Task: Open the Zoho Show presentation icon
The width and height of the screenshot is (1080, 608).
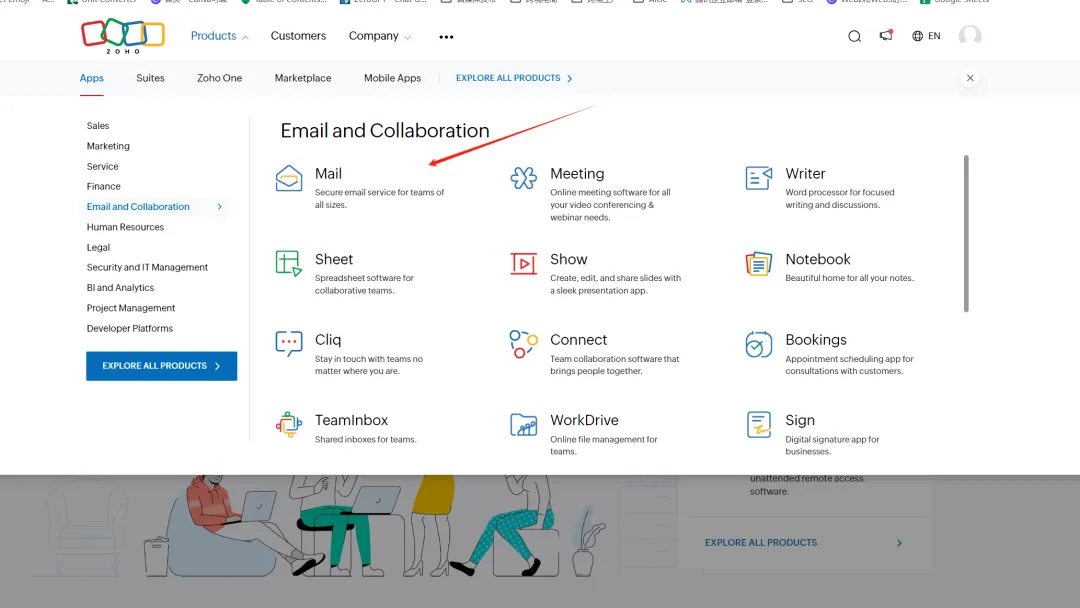Action: point(524,264)
